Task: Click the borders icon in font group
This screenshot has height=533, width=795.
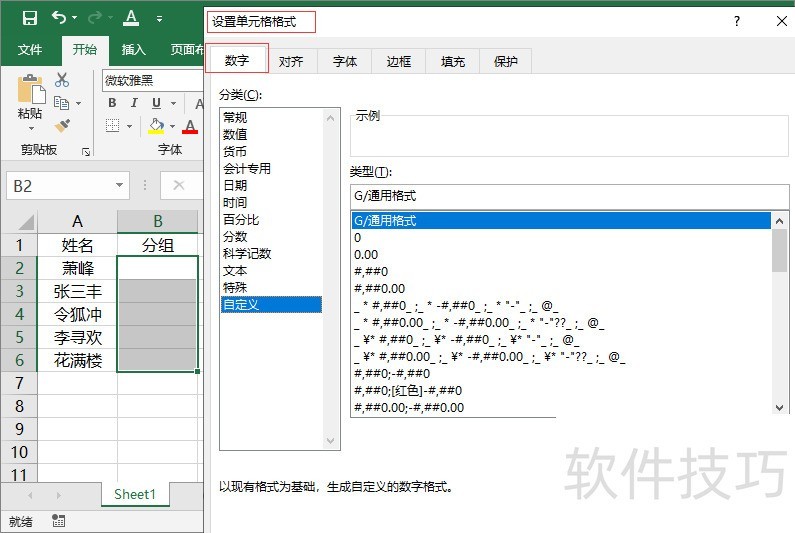Action: (112, 126)
